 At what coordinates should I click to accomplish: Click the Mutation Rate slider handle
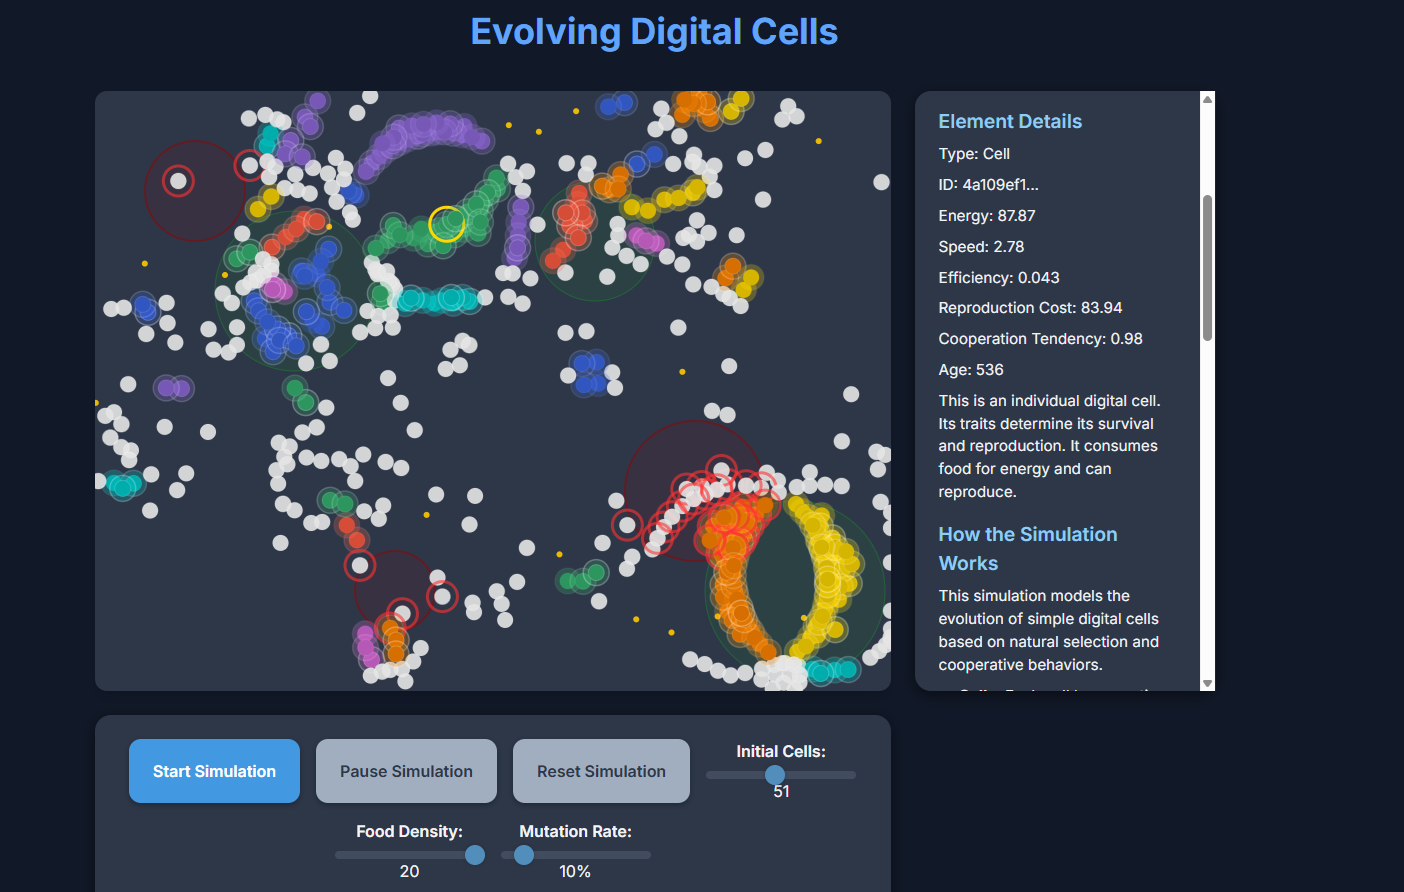click(524, 855)
